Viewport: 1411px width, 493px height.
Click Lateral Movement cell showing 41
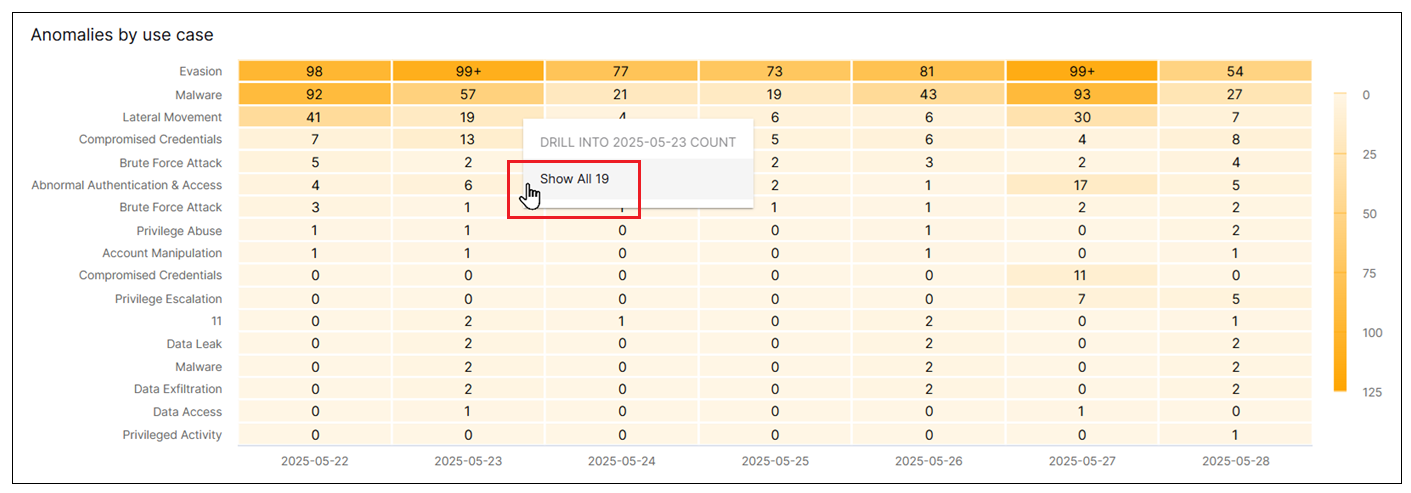(315, 117)
